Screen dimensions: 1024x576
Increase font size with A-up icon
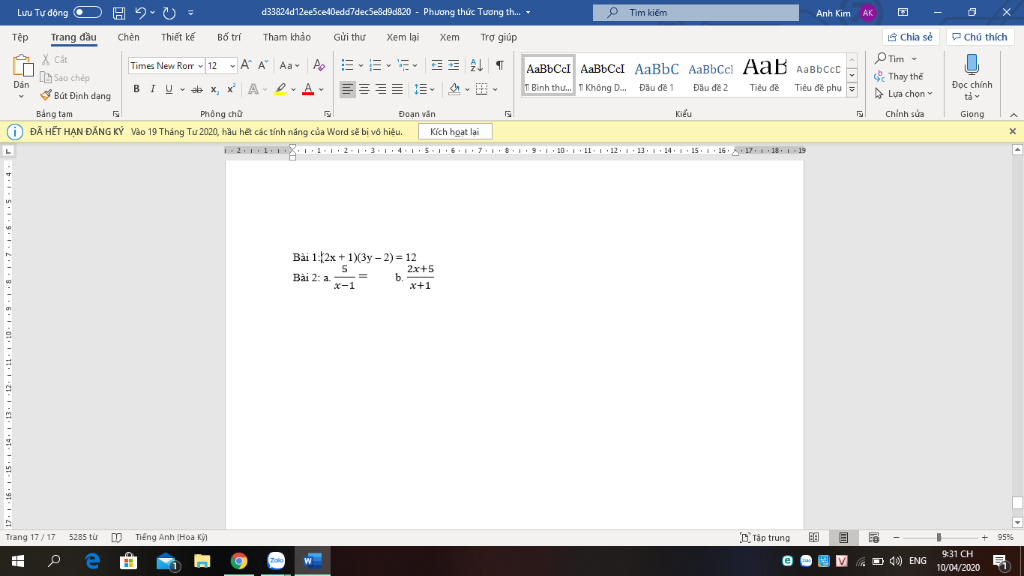(x=246, y=65)
